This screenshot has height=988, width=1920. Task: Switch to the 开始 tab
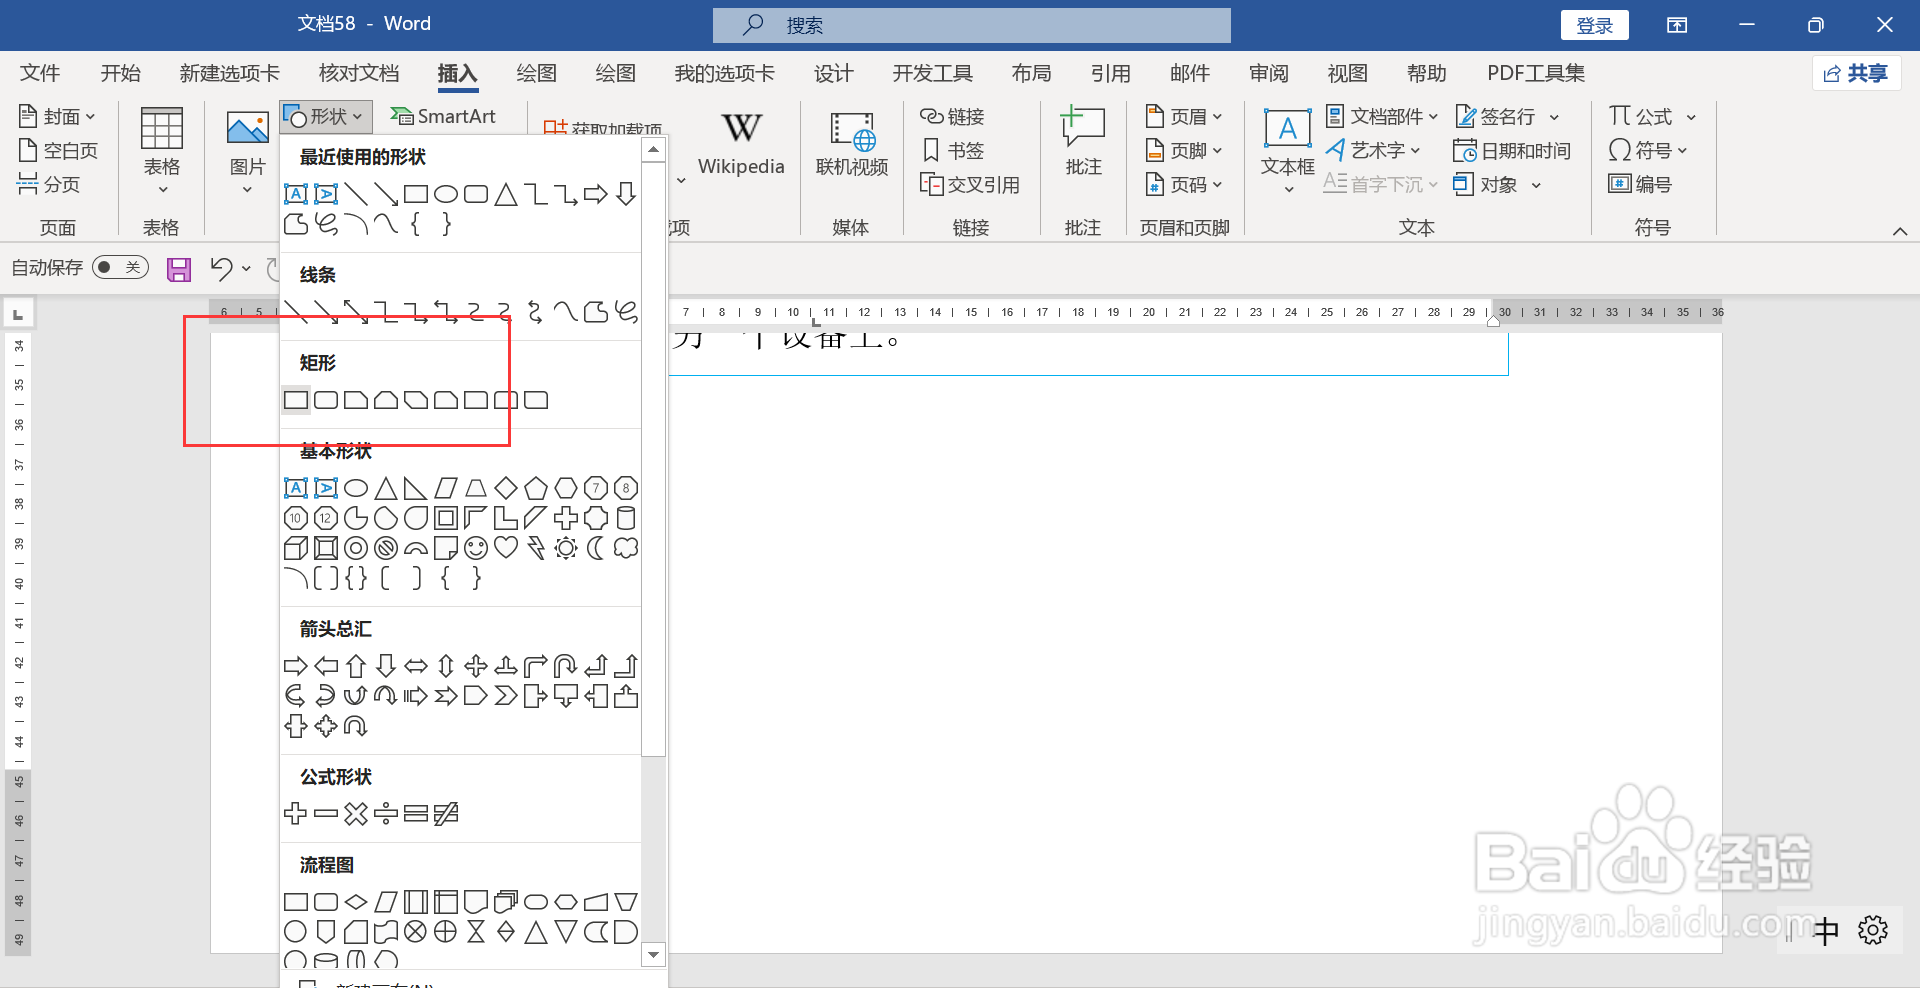pos(120,73)
